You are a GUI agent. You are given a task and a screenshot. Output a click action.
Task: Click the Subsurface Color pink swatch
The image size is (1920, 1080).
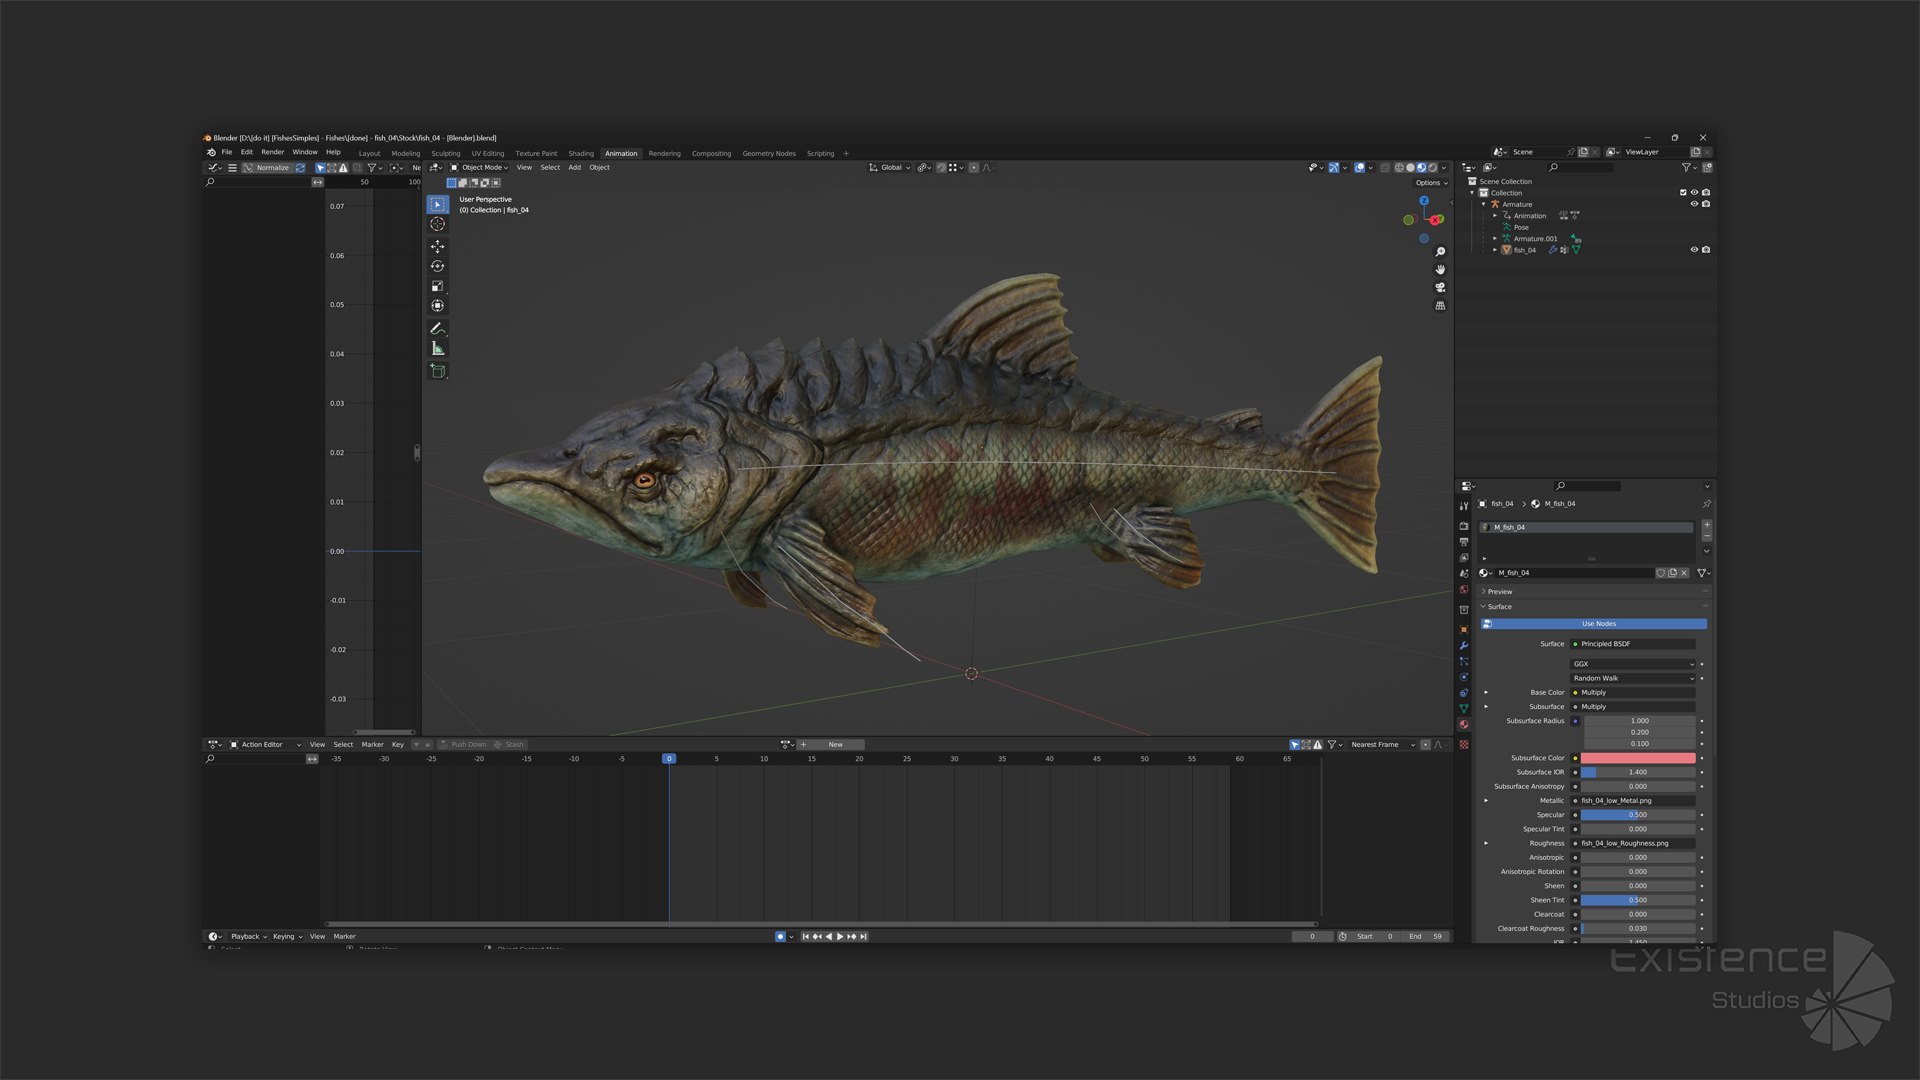tap(1638, 758)
